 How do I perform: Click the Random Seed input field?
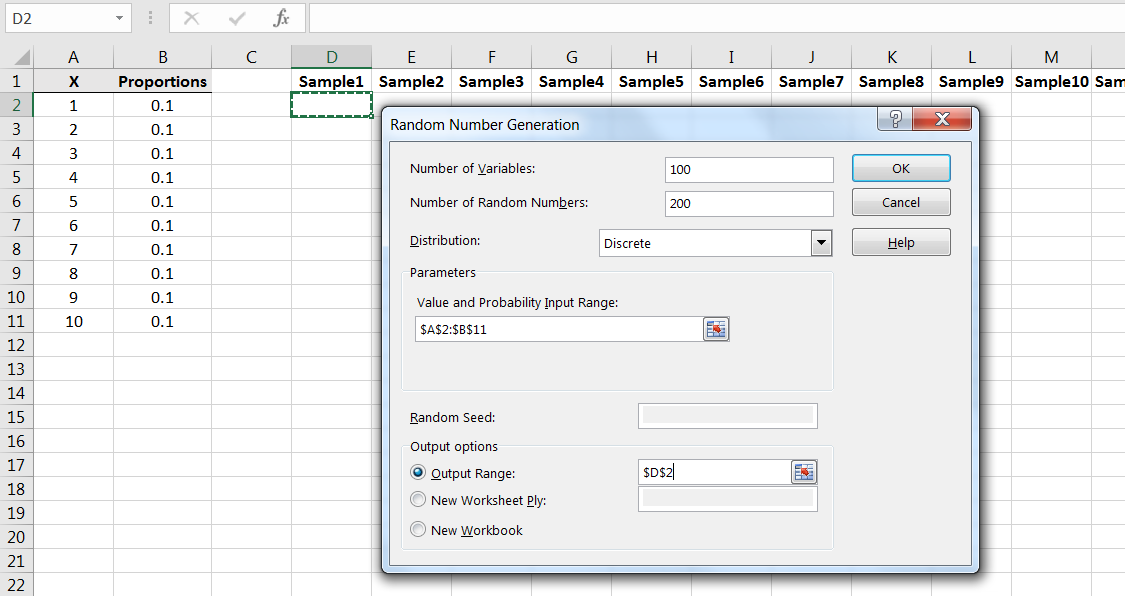727,416
